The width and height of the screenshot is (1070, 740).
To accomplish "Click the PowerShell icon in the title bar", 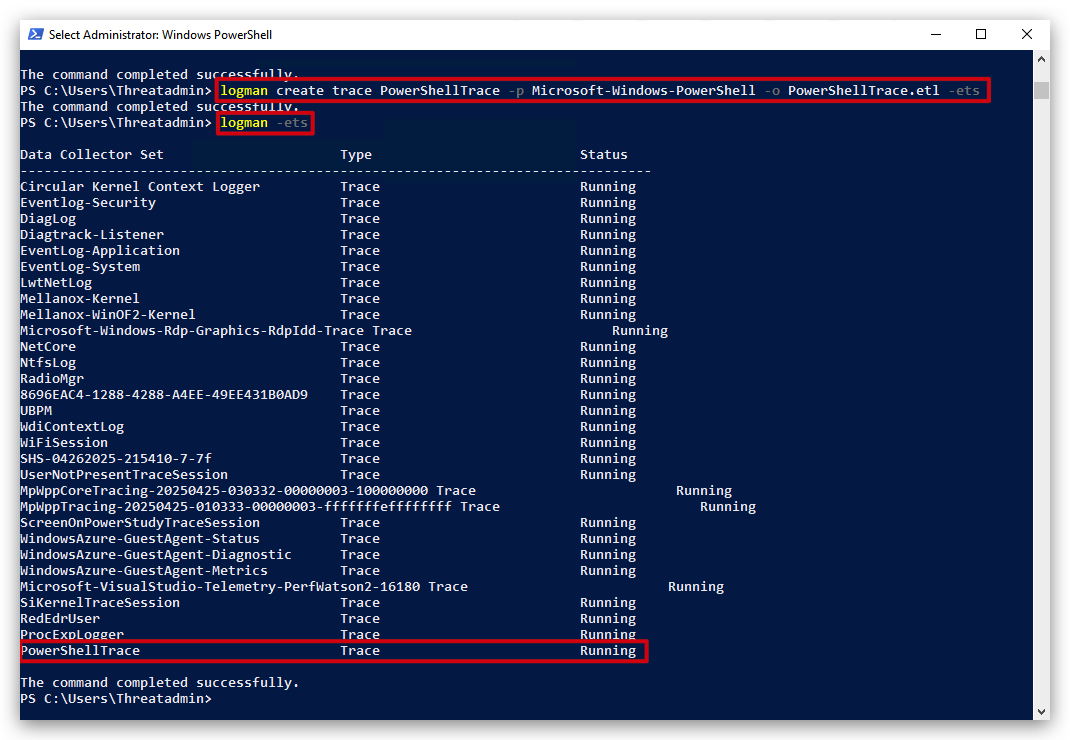I will coord(35,34).
